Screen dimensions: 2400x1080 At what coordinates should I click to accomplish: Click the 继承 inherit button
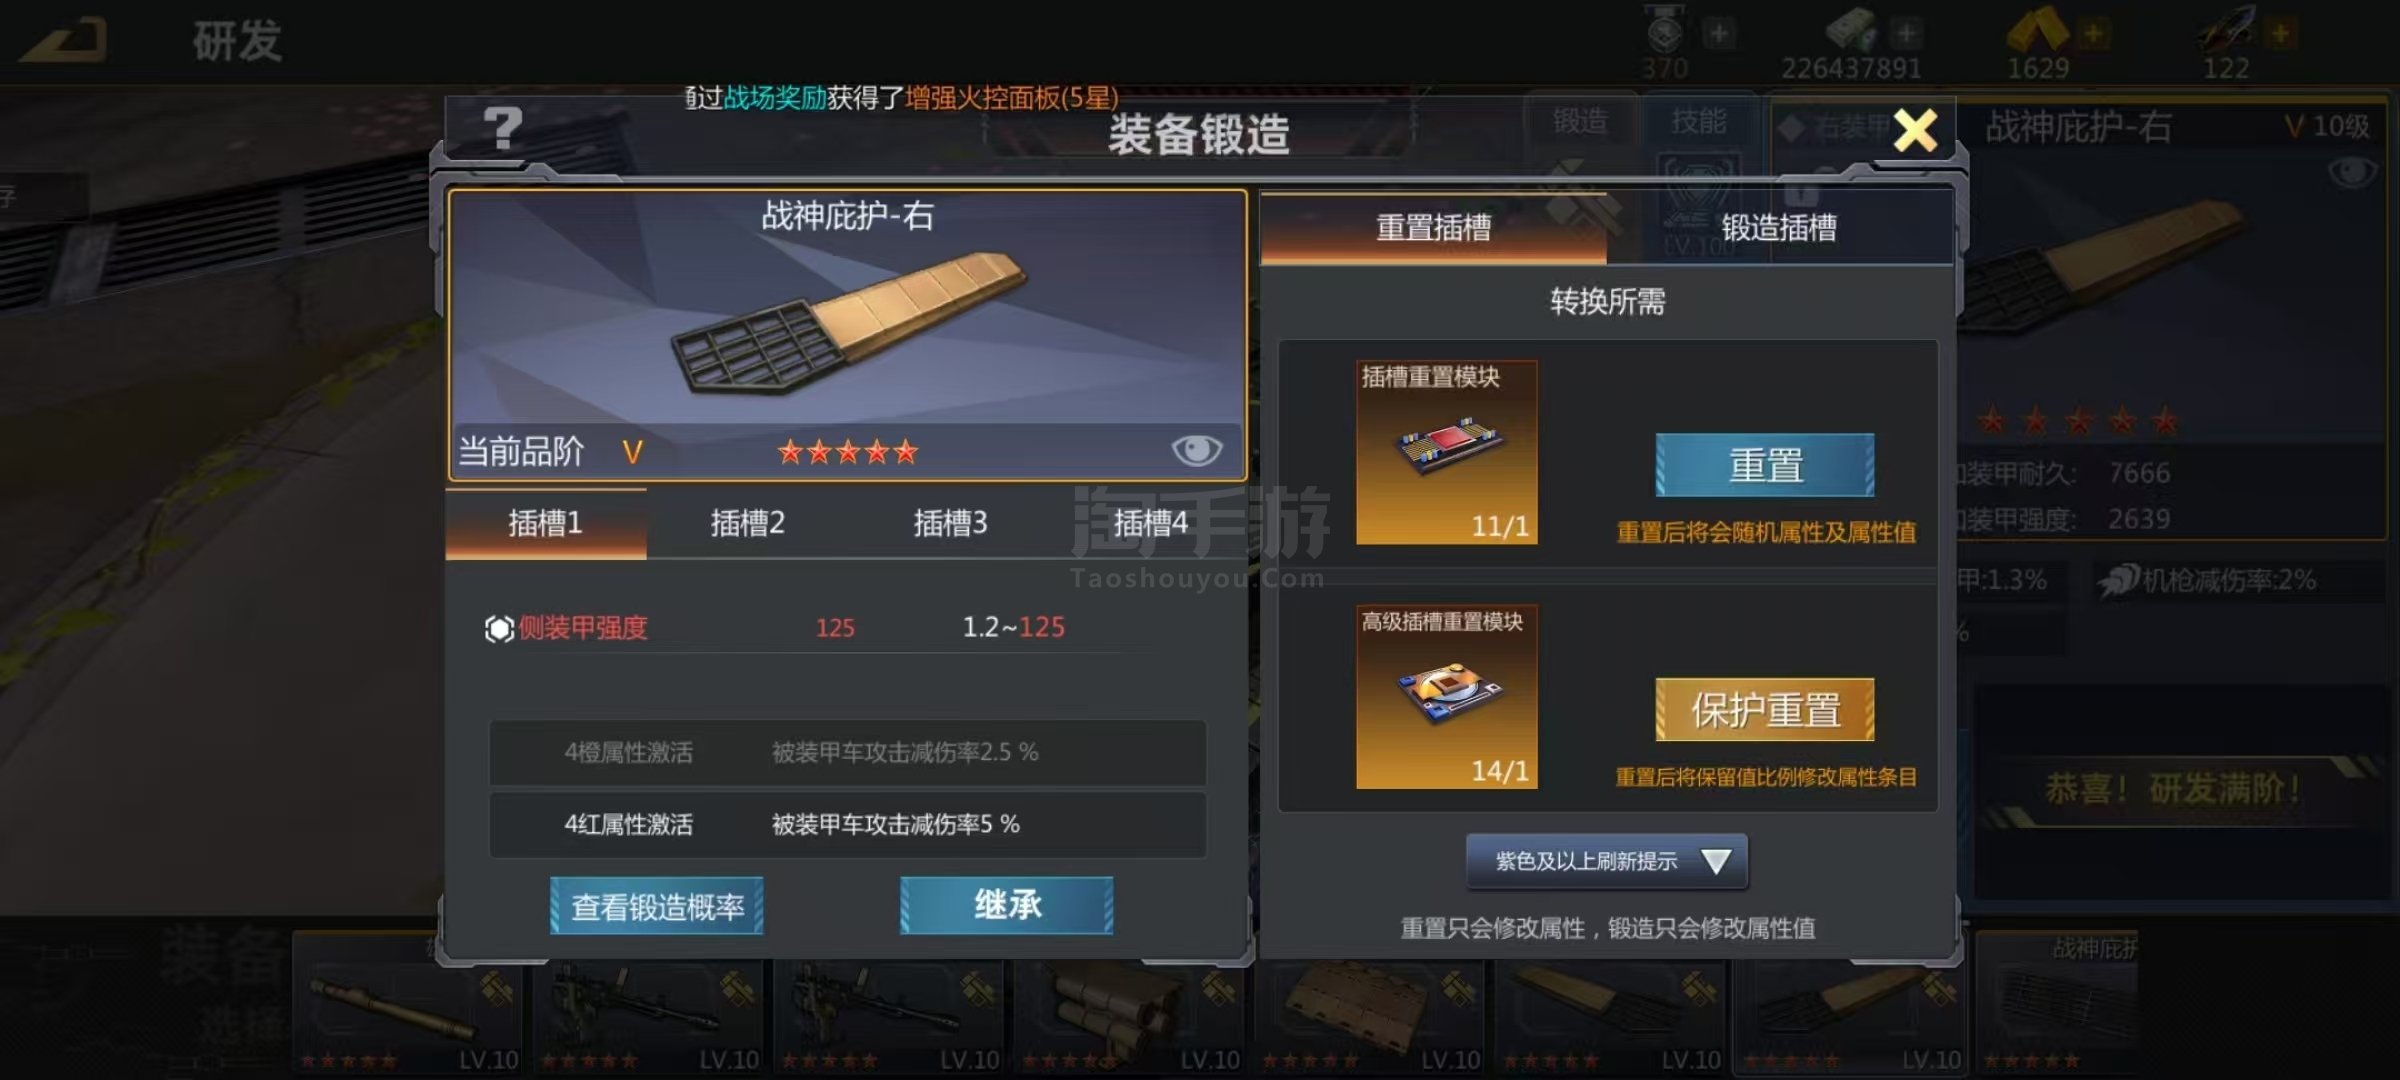(1007, 906)
